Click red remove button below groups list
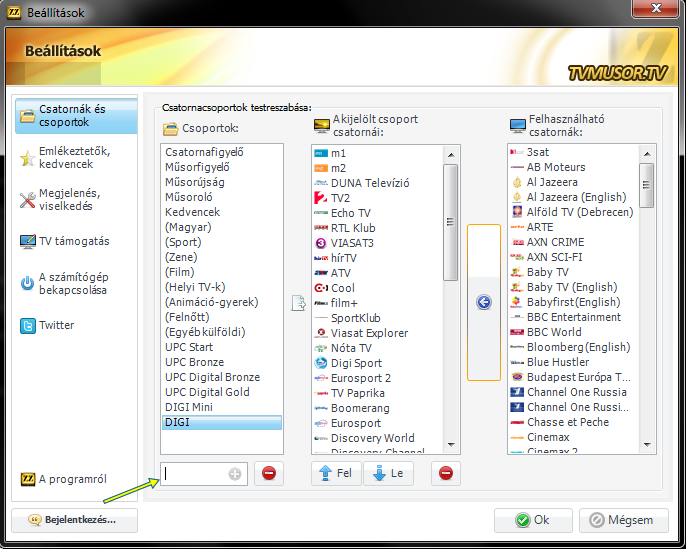Screen dimensions: 686x549 pos(268,474)
